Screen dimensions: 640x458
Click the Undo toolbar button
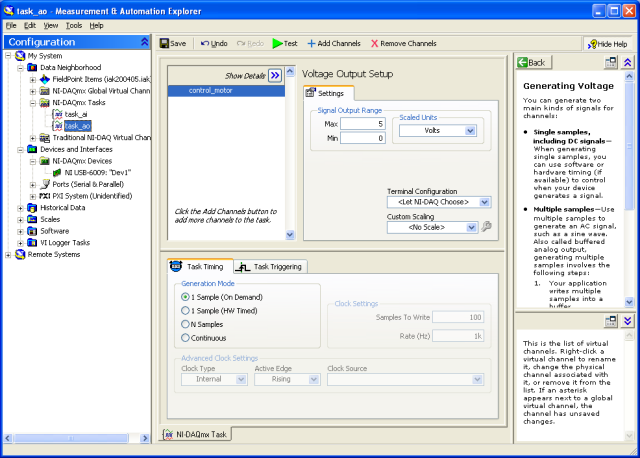click(214, 43)
